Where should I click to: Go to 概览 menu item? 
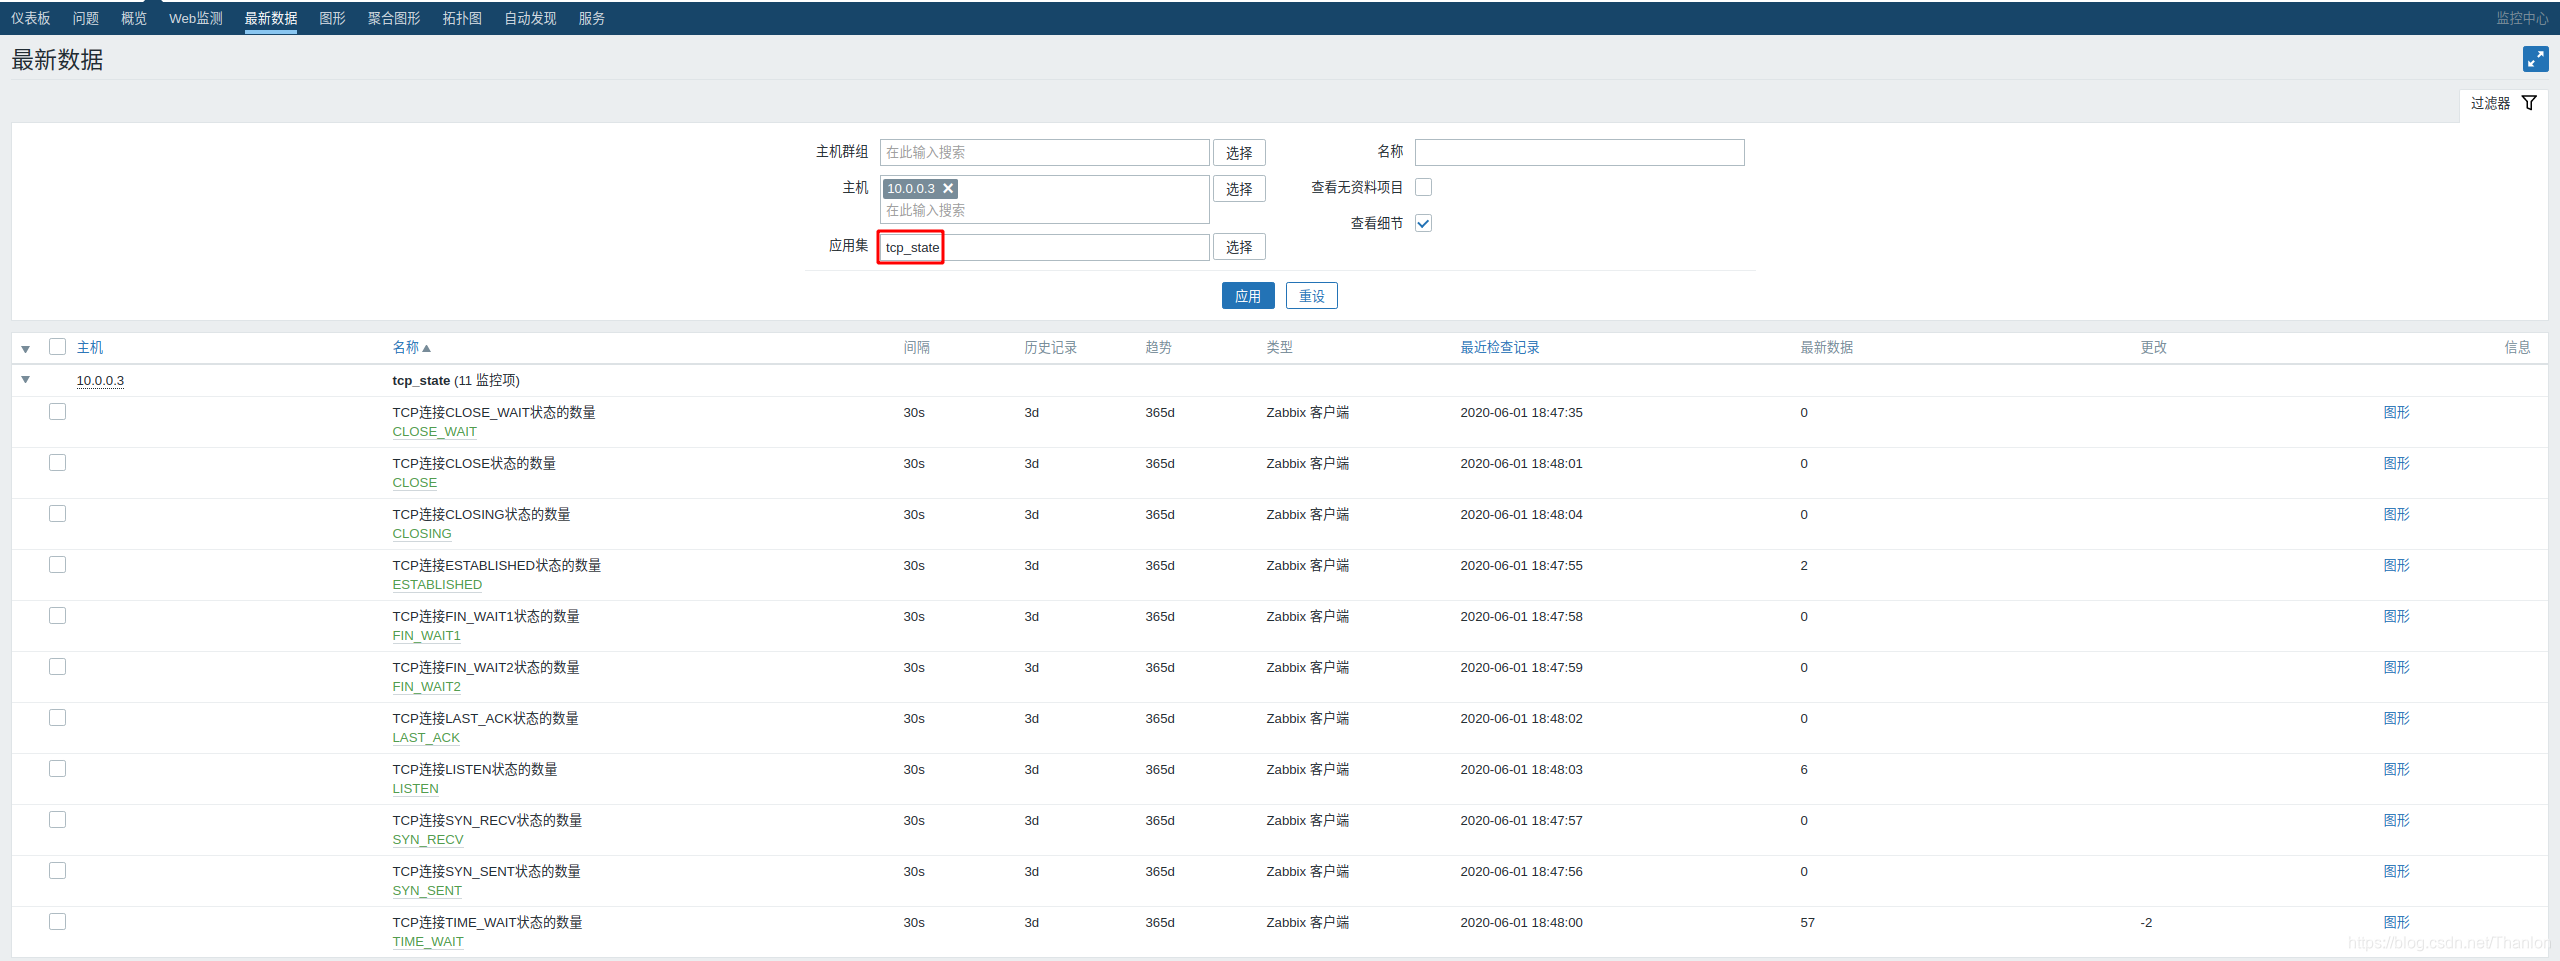(x=134, y=19)
